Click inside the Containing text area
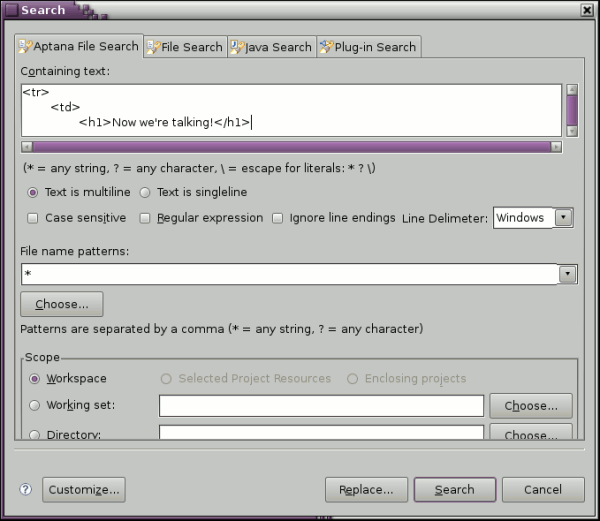The width and height of the screenshot is (600, 521). click(292, 111)
